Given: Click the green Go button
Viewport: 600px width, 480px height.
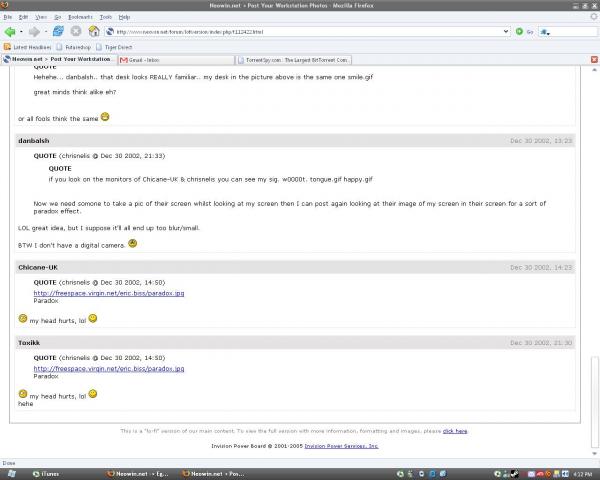Looking at the screenshot, I should tap(519, 31).
